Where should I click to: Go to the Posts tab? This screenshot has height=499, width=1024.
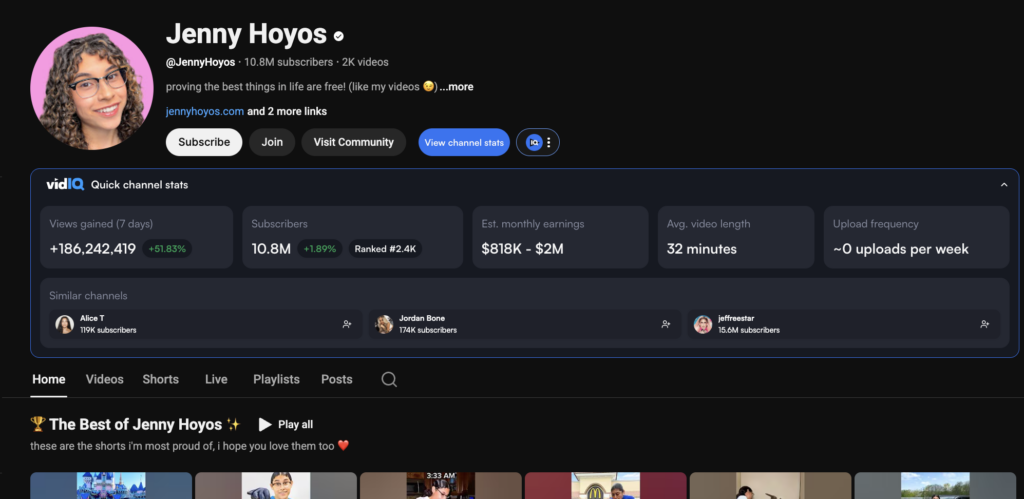pos(337,379)
